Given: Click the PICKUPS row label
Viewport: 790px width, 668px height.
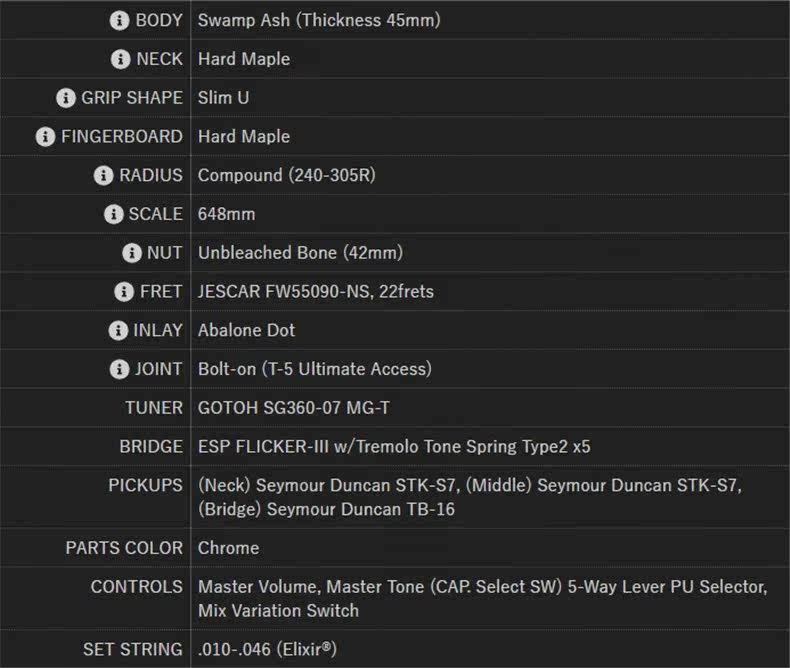Looking at the screenshot, I should tap(145, 485).
